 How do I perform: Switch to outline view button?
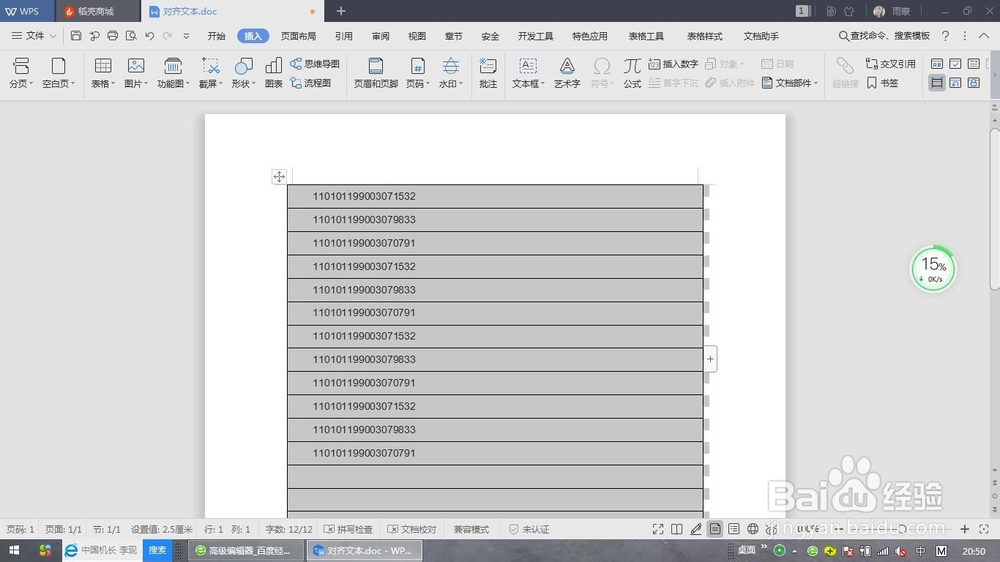click(x=734, y=529)
